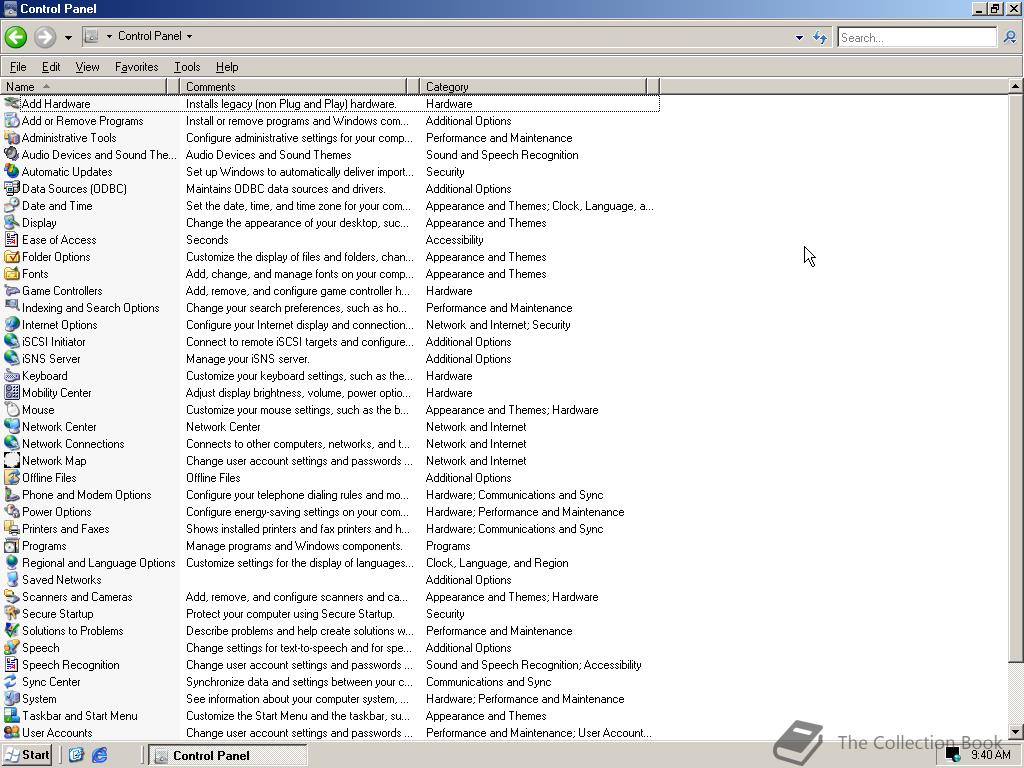Click the Scanners and Cameras icon
This screenshot has width=1024, height=768.
point(12,596)
